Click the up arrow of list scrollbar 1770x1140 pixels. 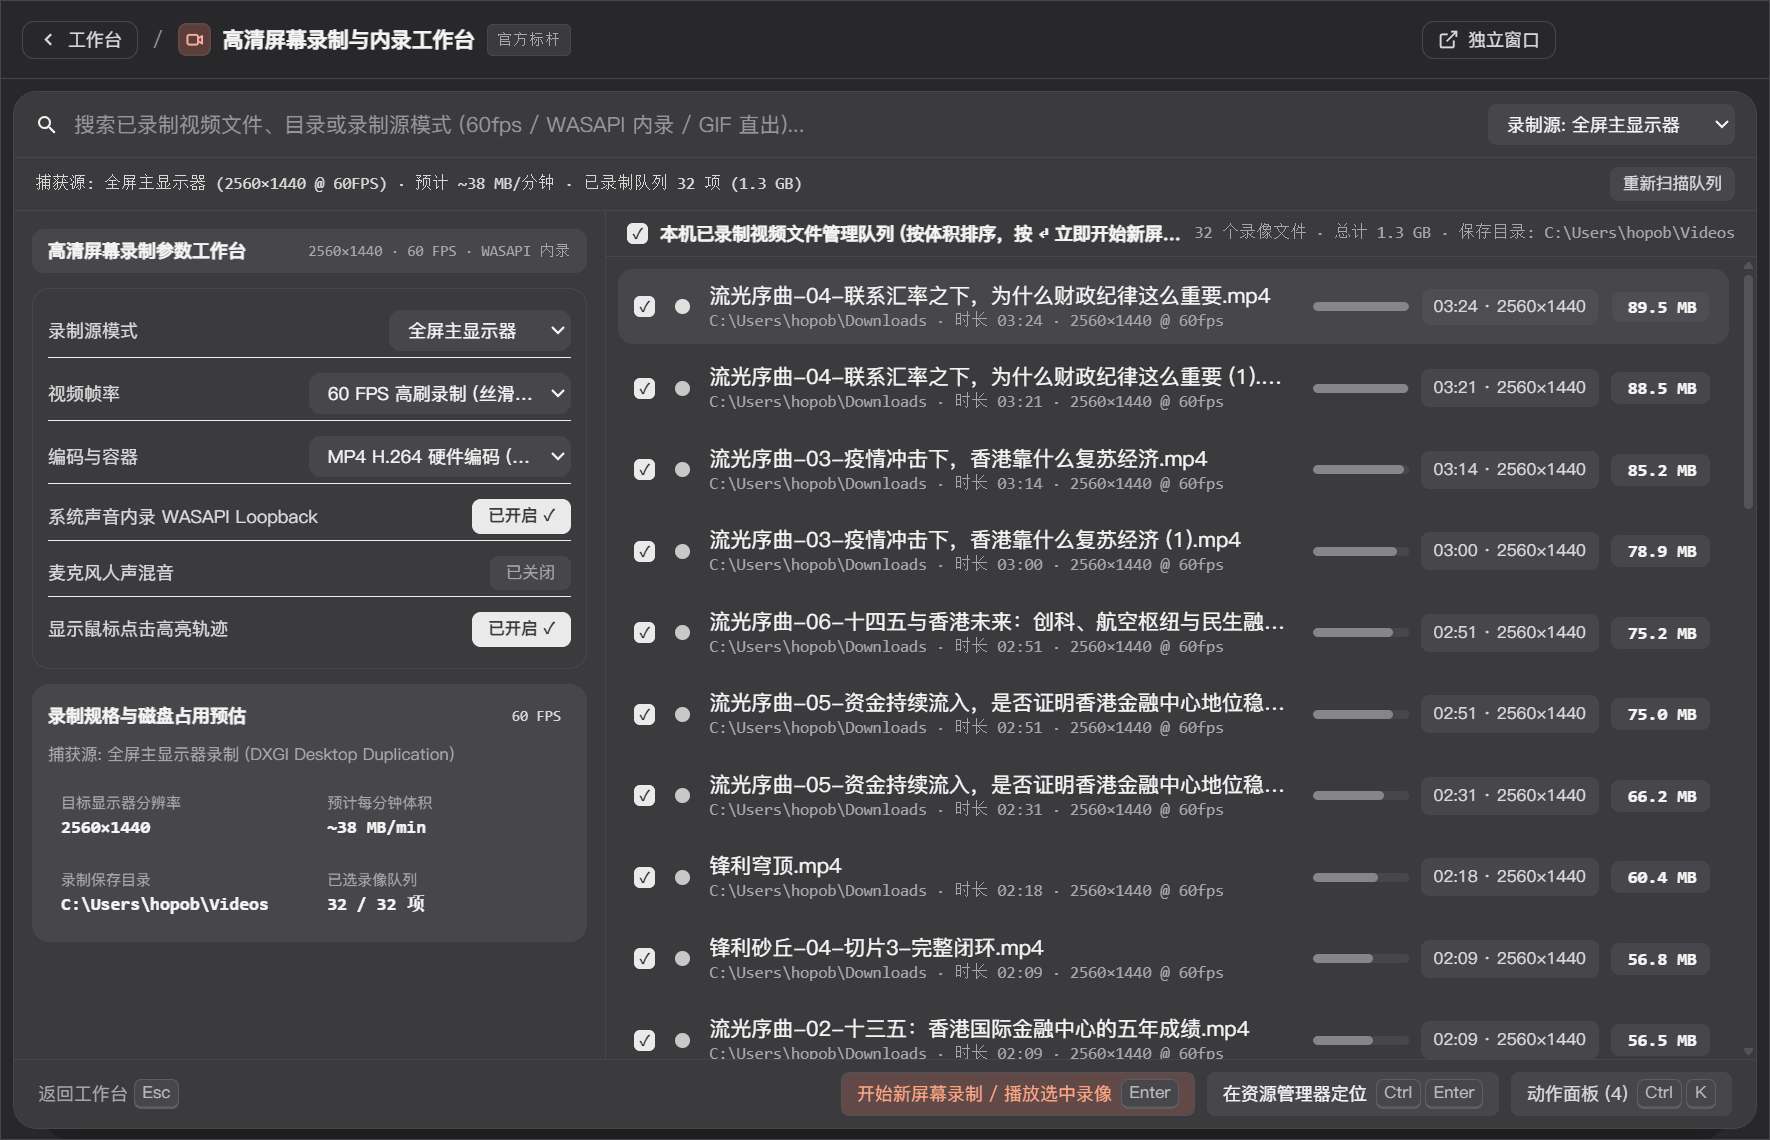[x=1748, y=266]
